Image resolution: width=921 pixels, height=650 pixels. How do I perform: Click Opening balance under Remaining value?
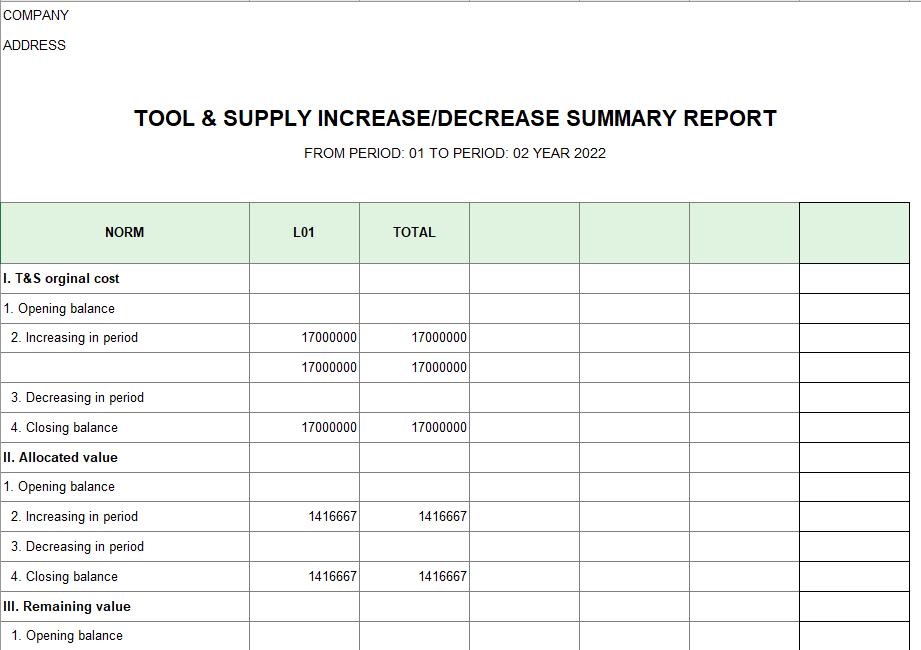click(x=67, y=635)
